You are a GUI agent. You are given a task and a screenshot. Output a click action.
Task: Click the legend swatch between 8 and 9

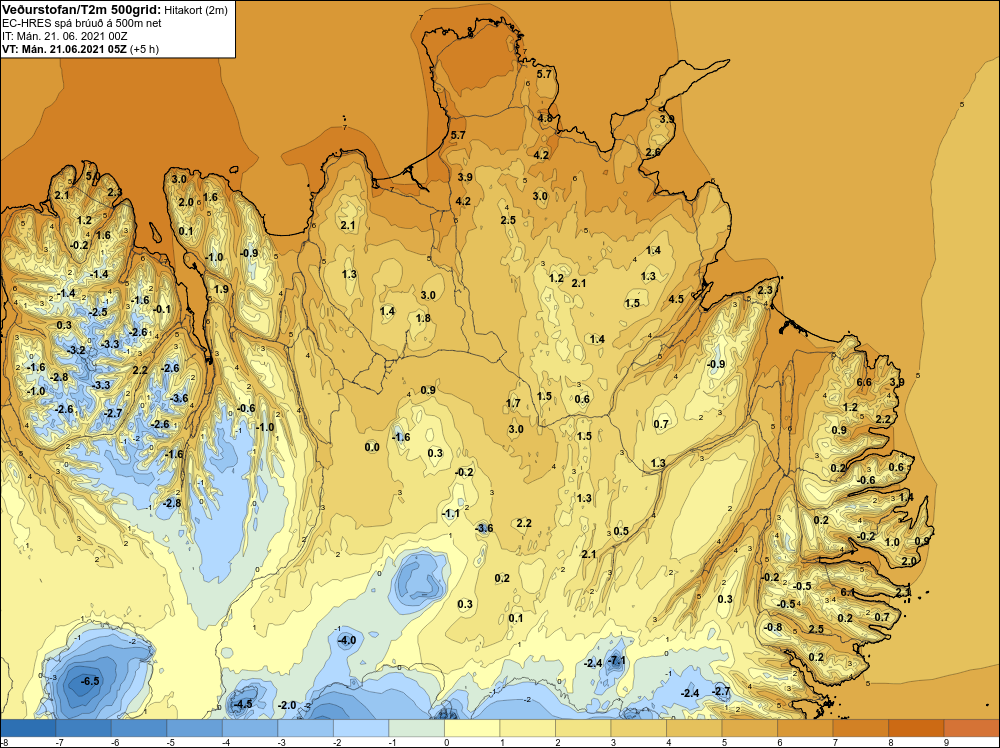tap(916, 728)
